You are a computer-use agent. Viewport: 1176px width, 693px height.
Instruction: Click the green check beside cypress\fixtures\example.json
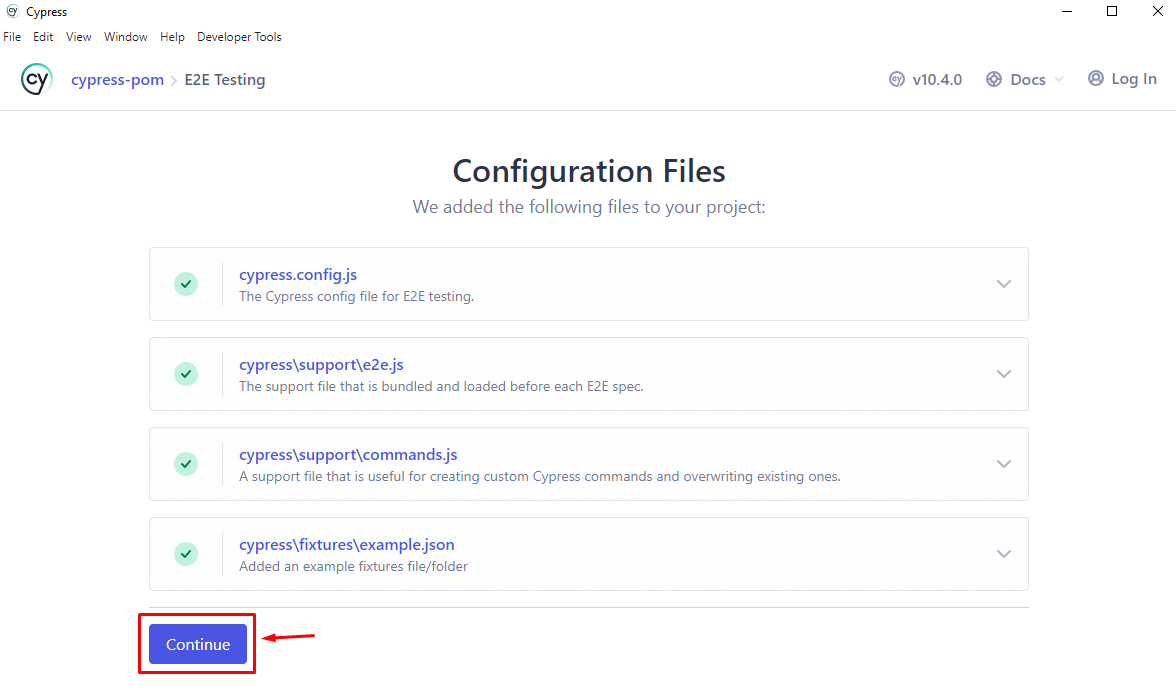point(186,554)
